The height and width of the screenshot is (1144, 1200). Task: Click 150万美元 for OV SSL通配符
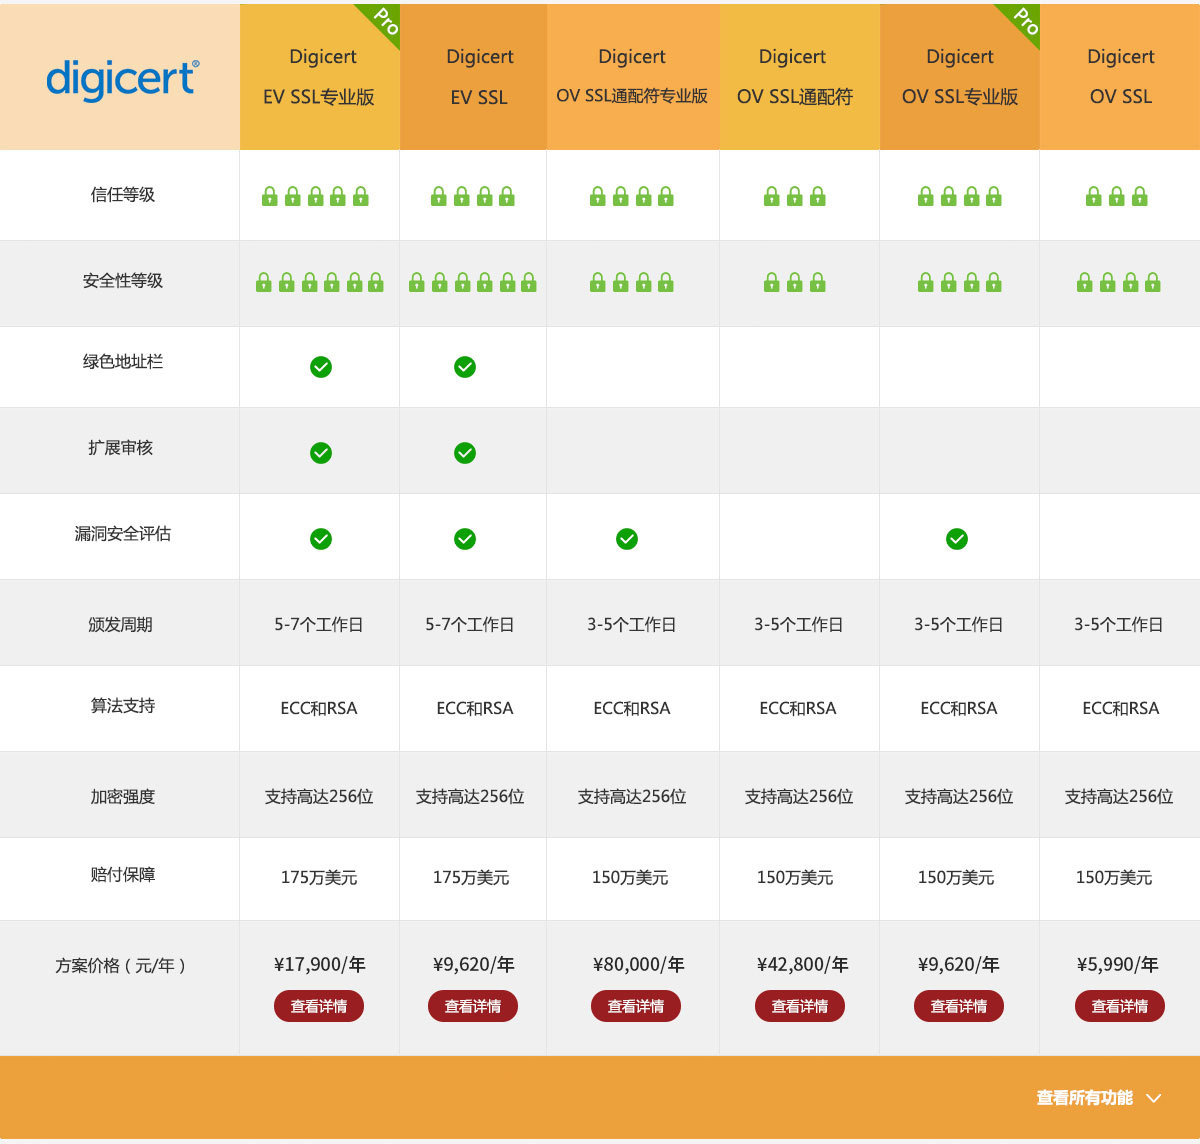795,878
